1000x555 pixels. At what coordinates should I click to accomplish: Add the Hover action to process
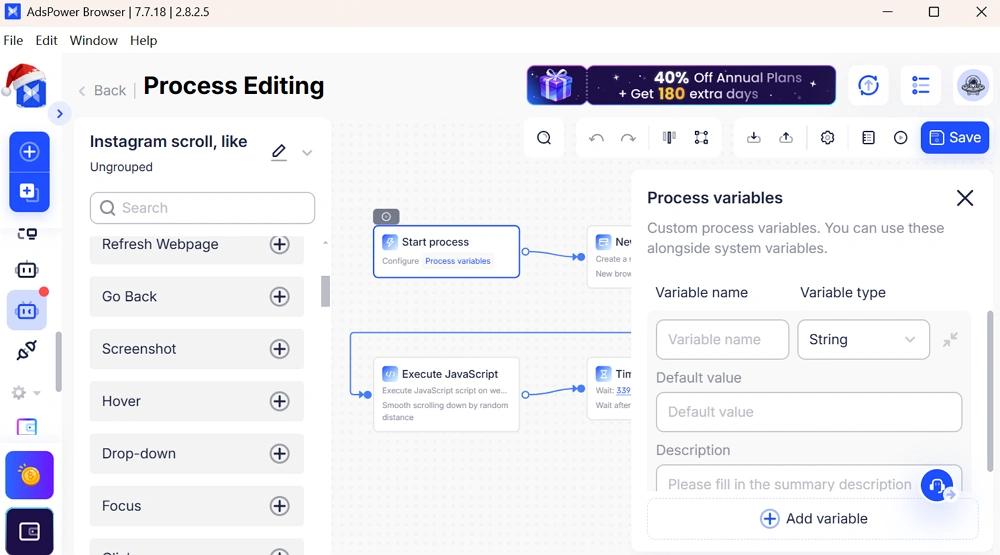[280, 401]
